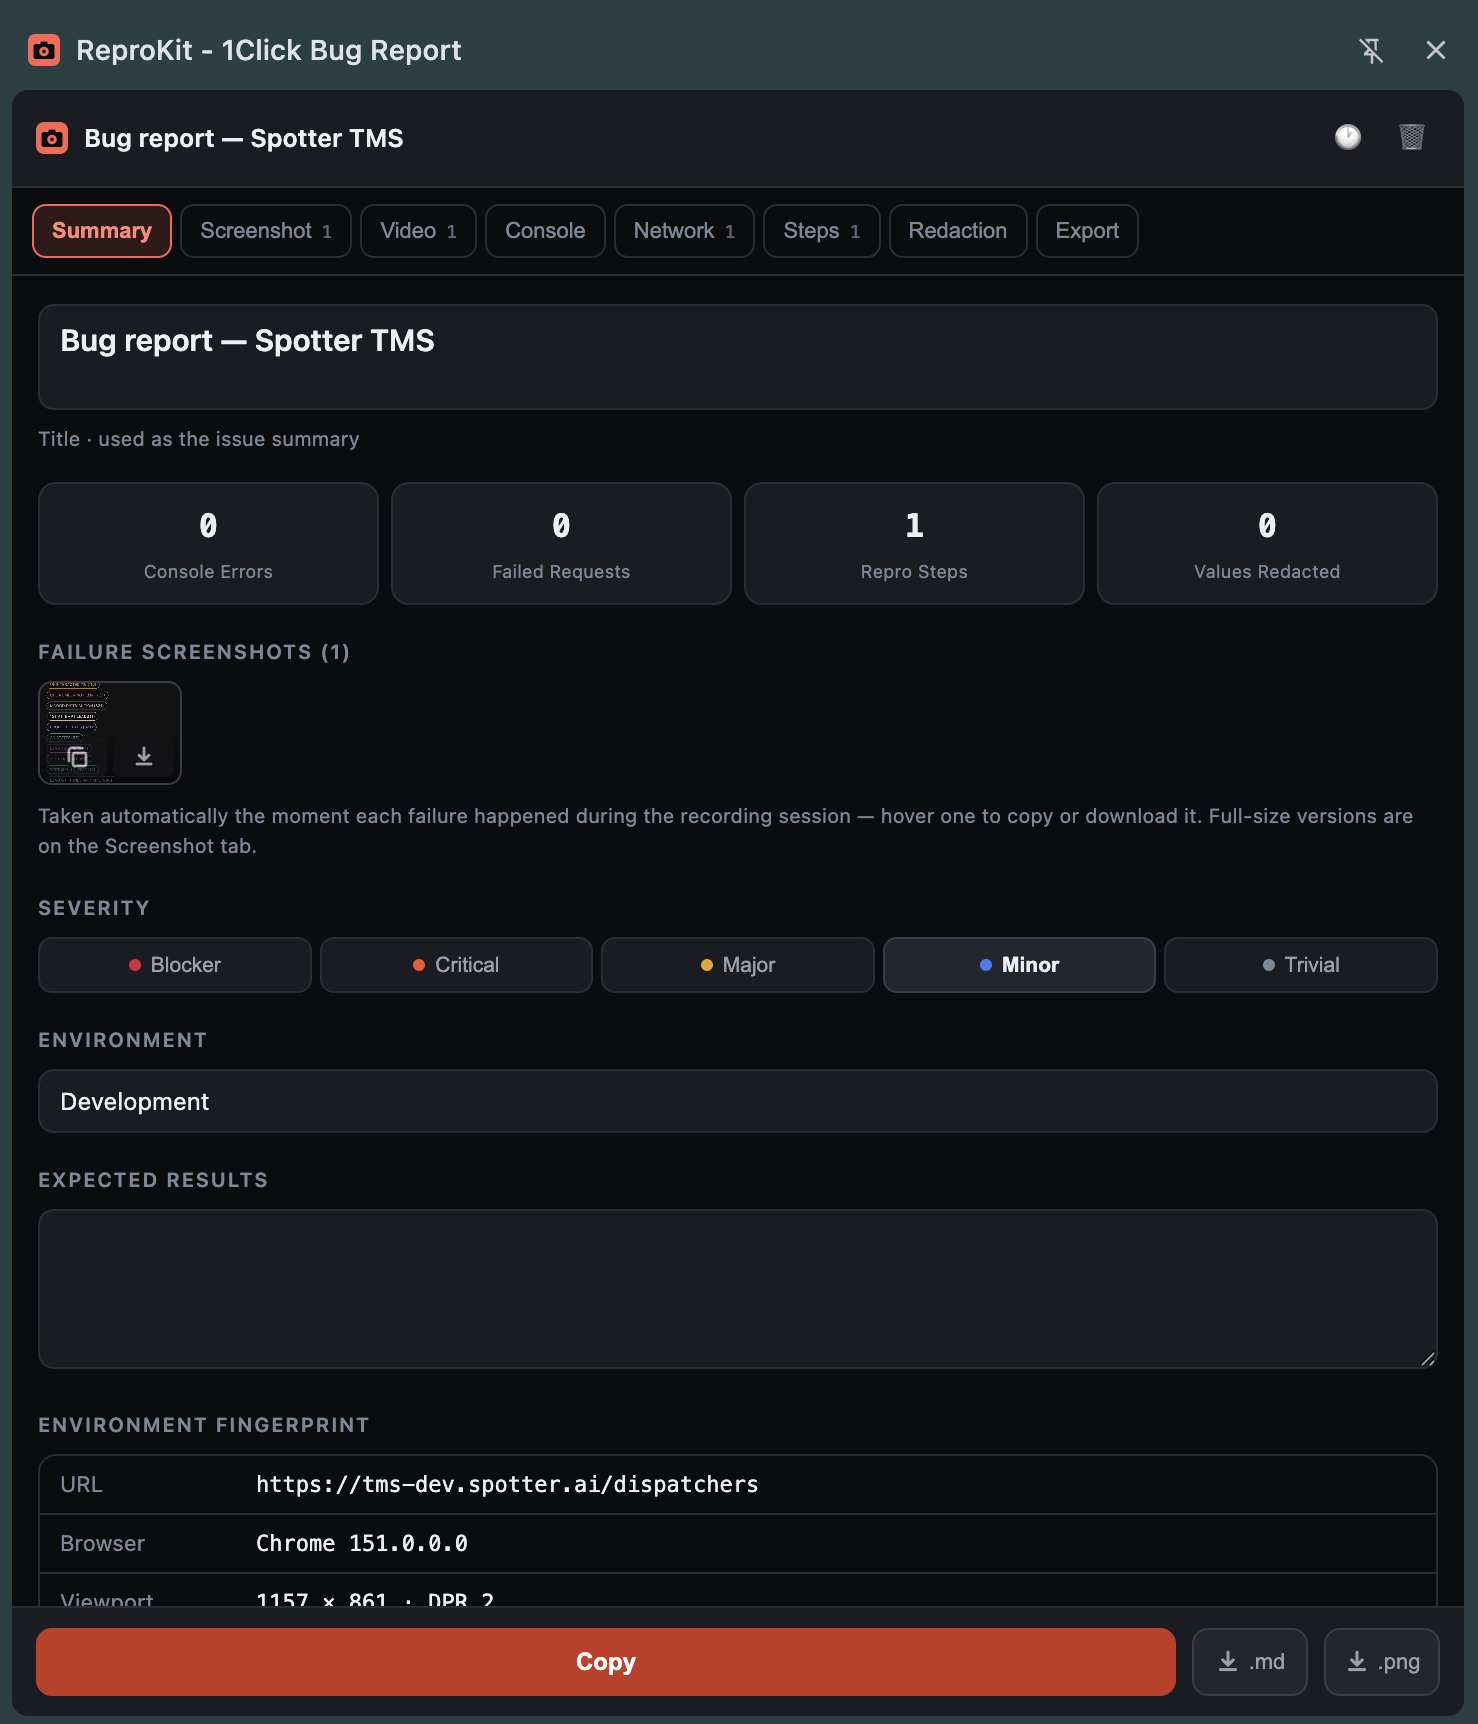Switch to the Export tab

1087,231
